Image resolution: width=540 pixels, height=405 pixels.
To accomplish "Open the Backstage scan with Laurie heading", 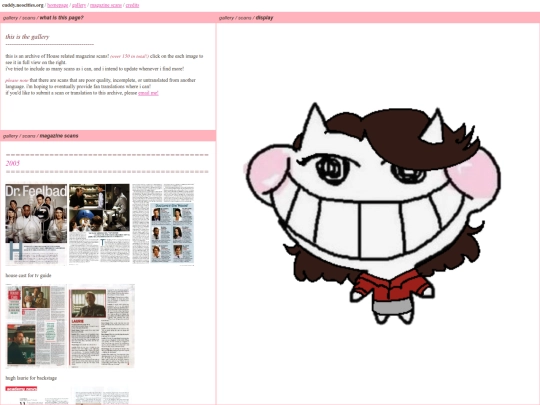I will (x=102, y=325).
